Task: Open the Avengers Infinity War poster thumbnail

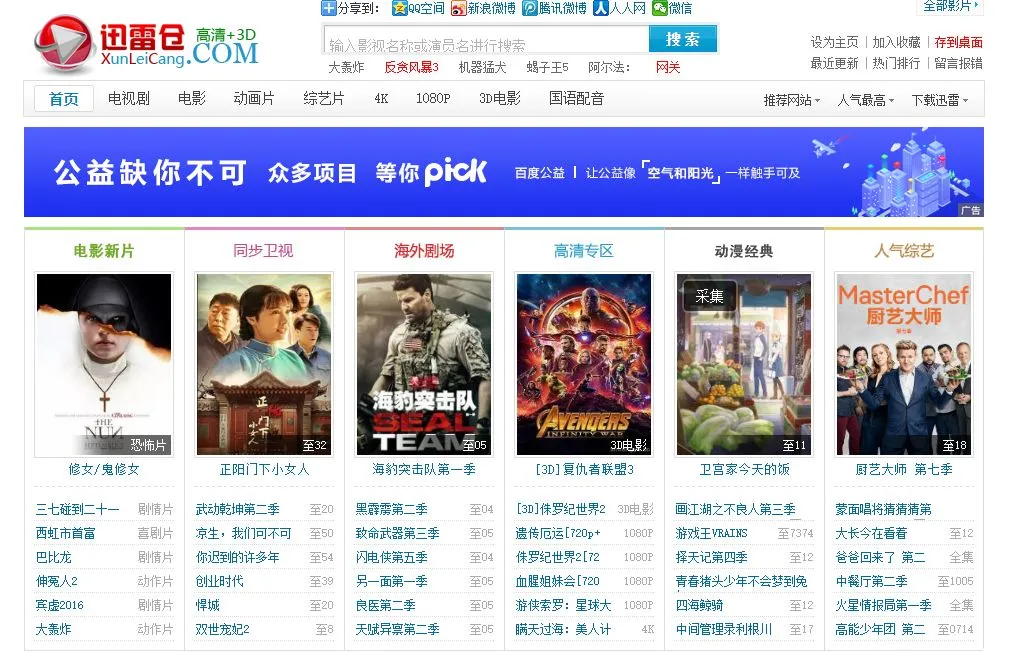Action: (x=584, y=364)
